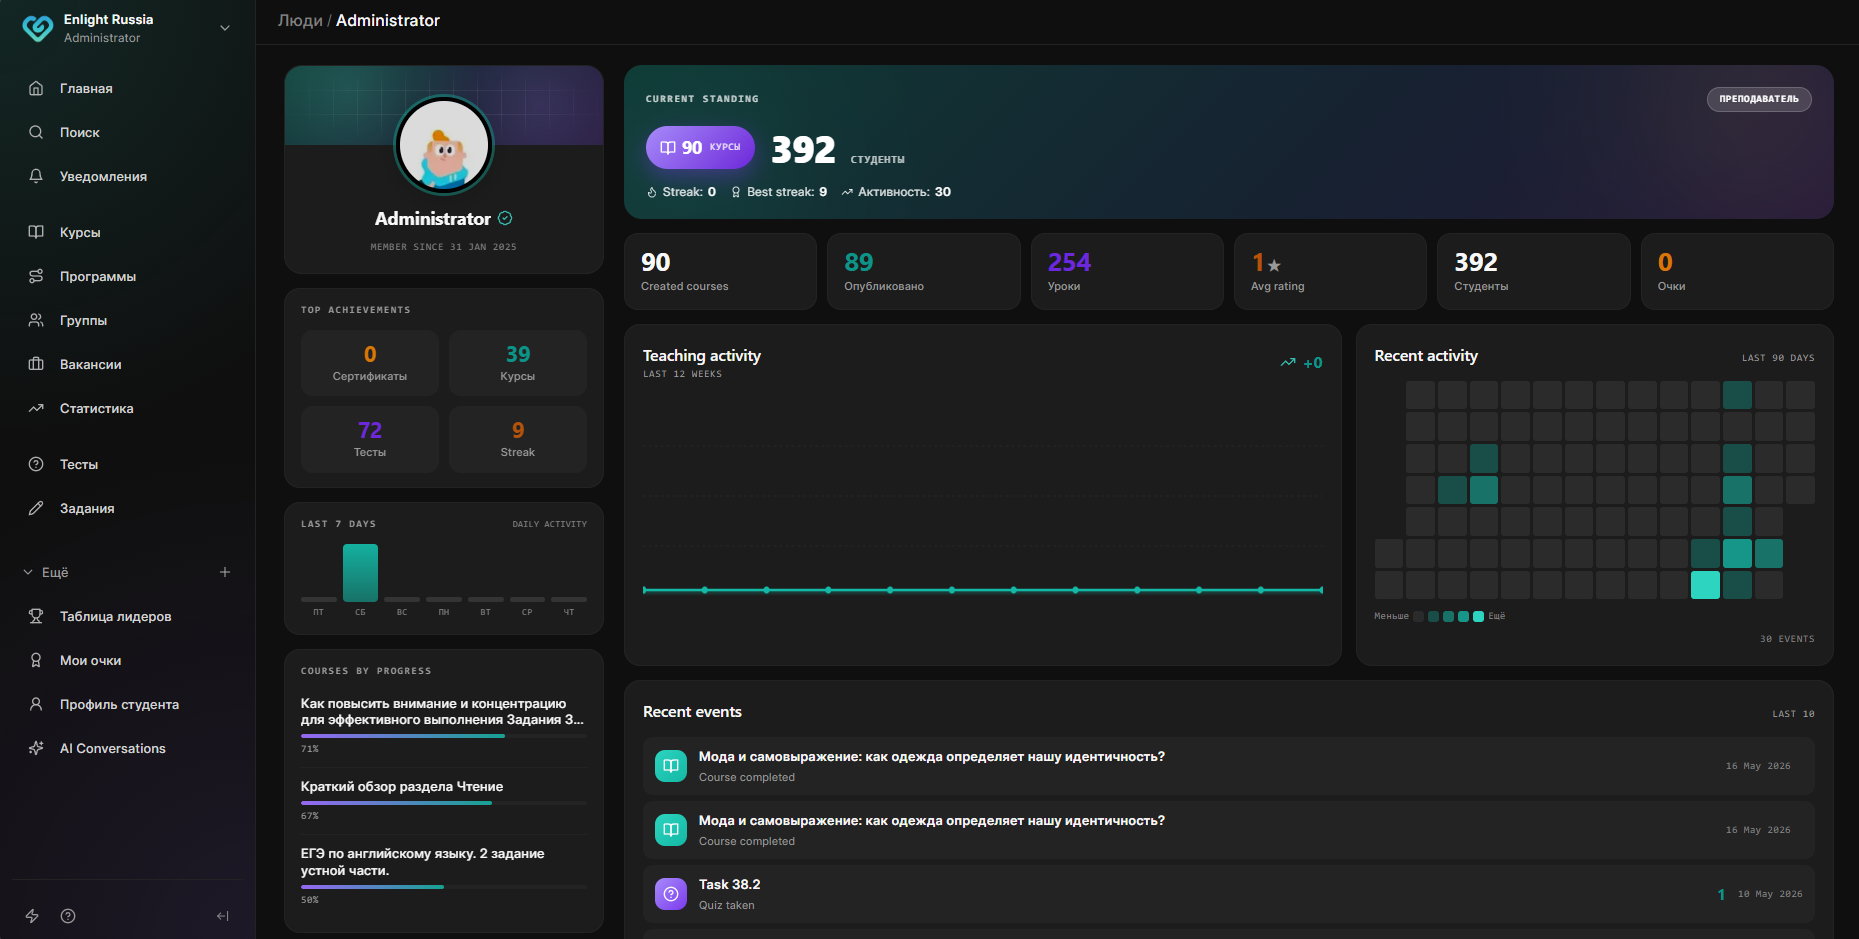
Task: Click the Таблица лидеров trophy icon
Action: (x=36, y=616)
